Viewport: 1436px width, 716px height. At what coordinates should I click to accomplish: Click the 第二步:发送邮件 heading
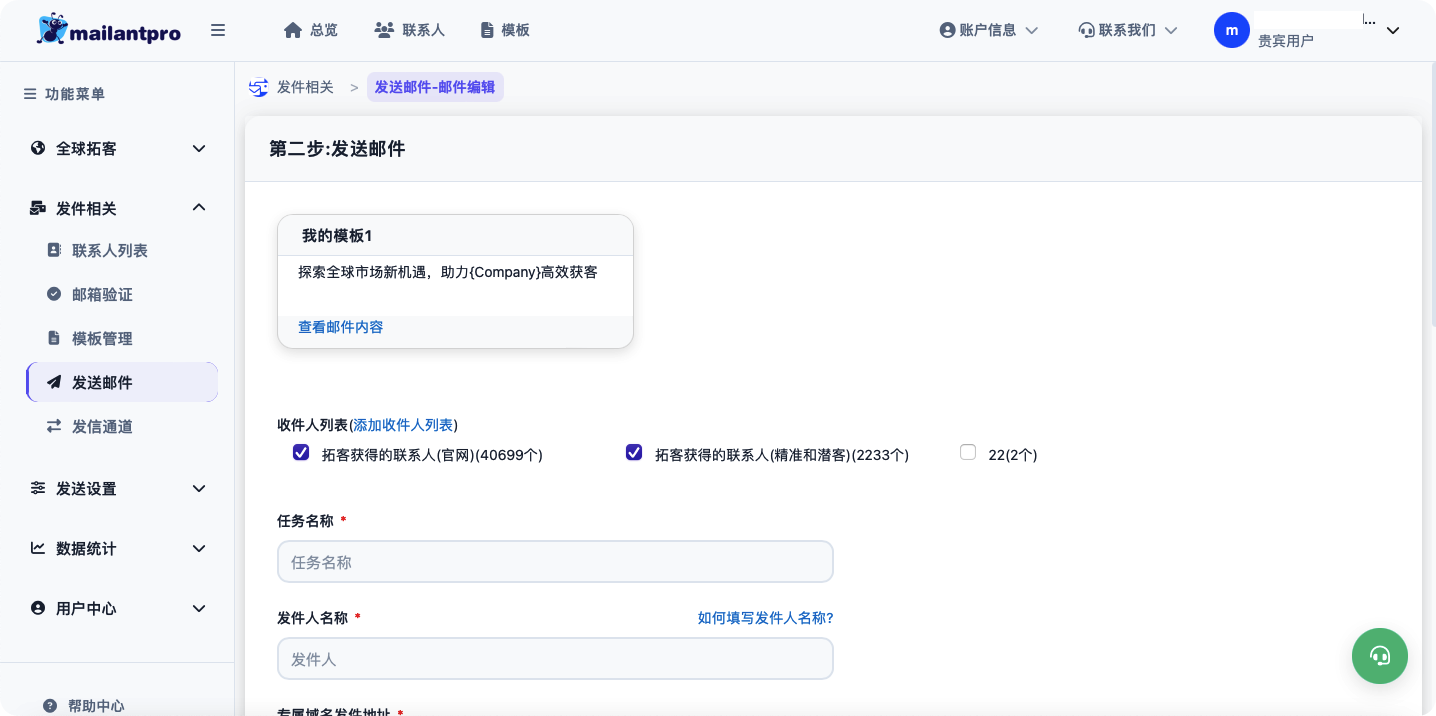pos(337,149)
